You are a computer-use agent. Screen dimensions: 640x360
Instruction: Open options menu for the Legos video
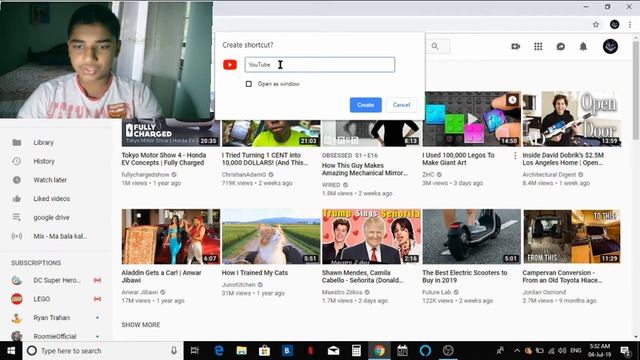coord(515,156)
